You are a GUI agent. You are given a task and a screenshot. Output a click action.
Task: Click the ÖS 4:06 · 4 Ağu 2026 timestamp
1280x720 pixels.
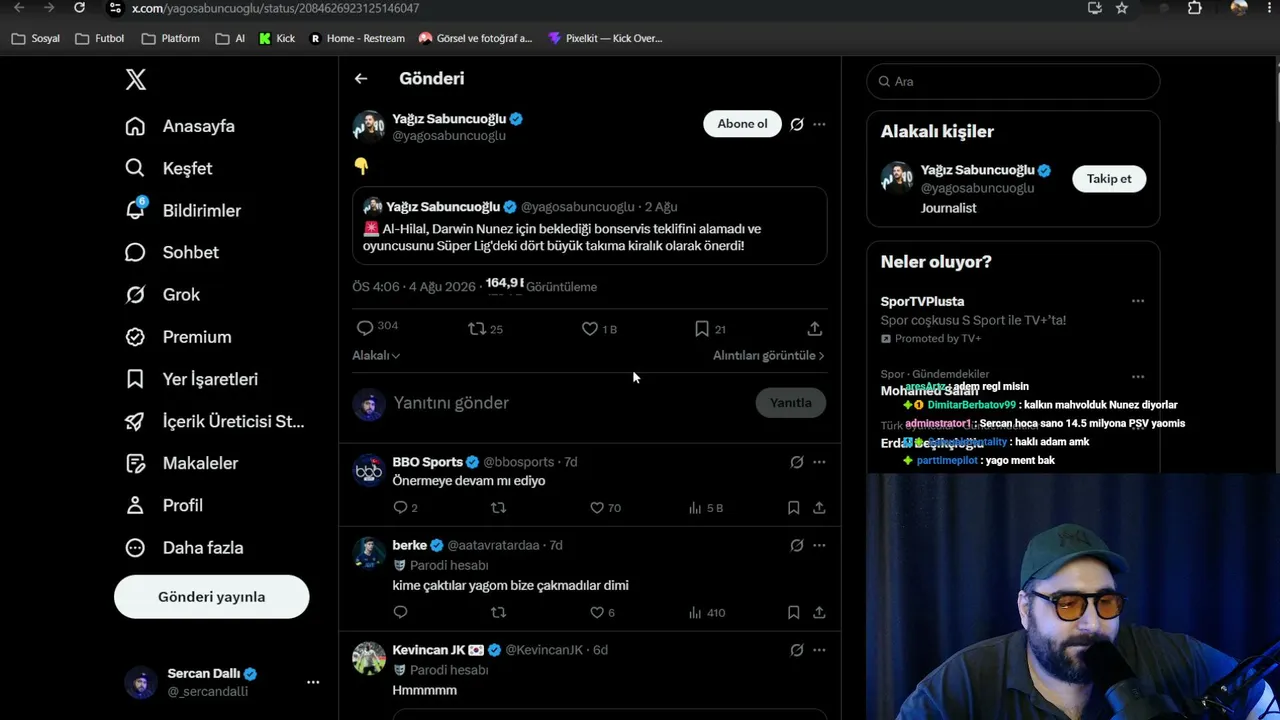[414, 287]
